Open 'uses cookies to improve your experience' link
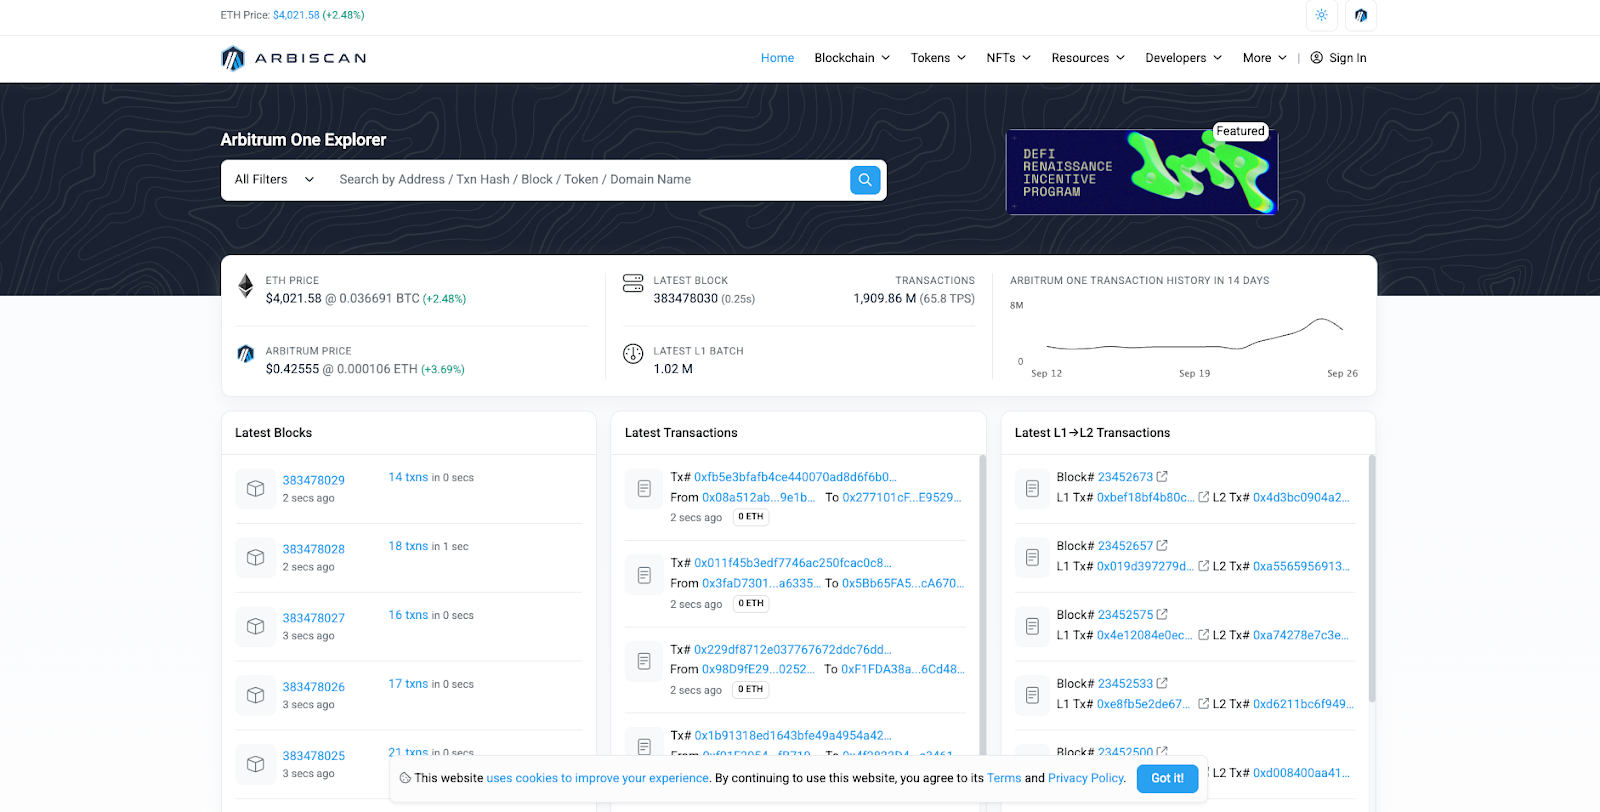 [x=598, y=778]
